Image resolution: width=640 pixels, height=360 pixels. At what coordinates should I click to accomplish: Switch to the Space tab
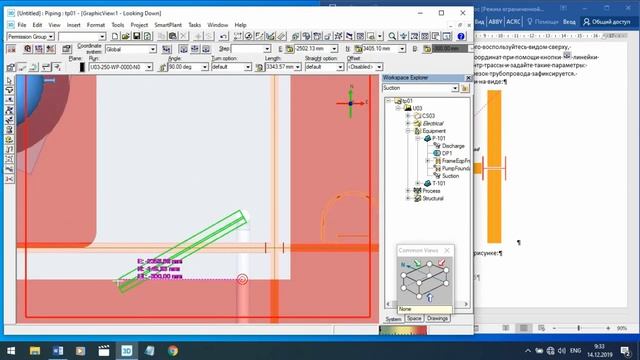click(414, 318)
